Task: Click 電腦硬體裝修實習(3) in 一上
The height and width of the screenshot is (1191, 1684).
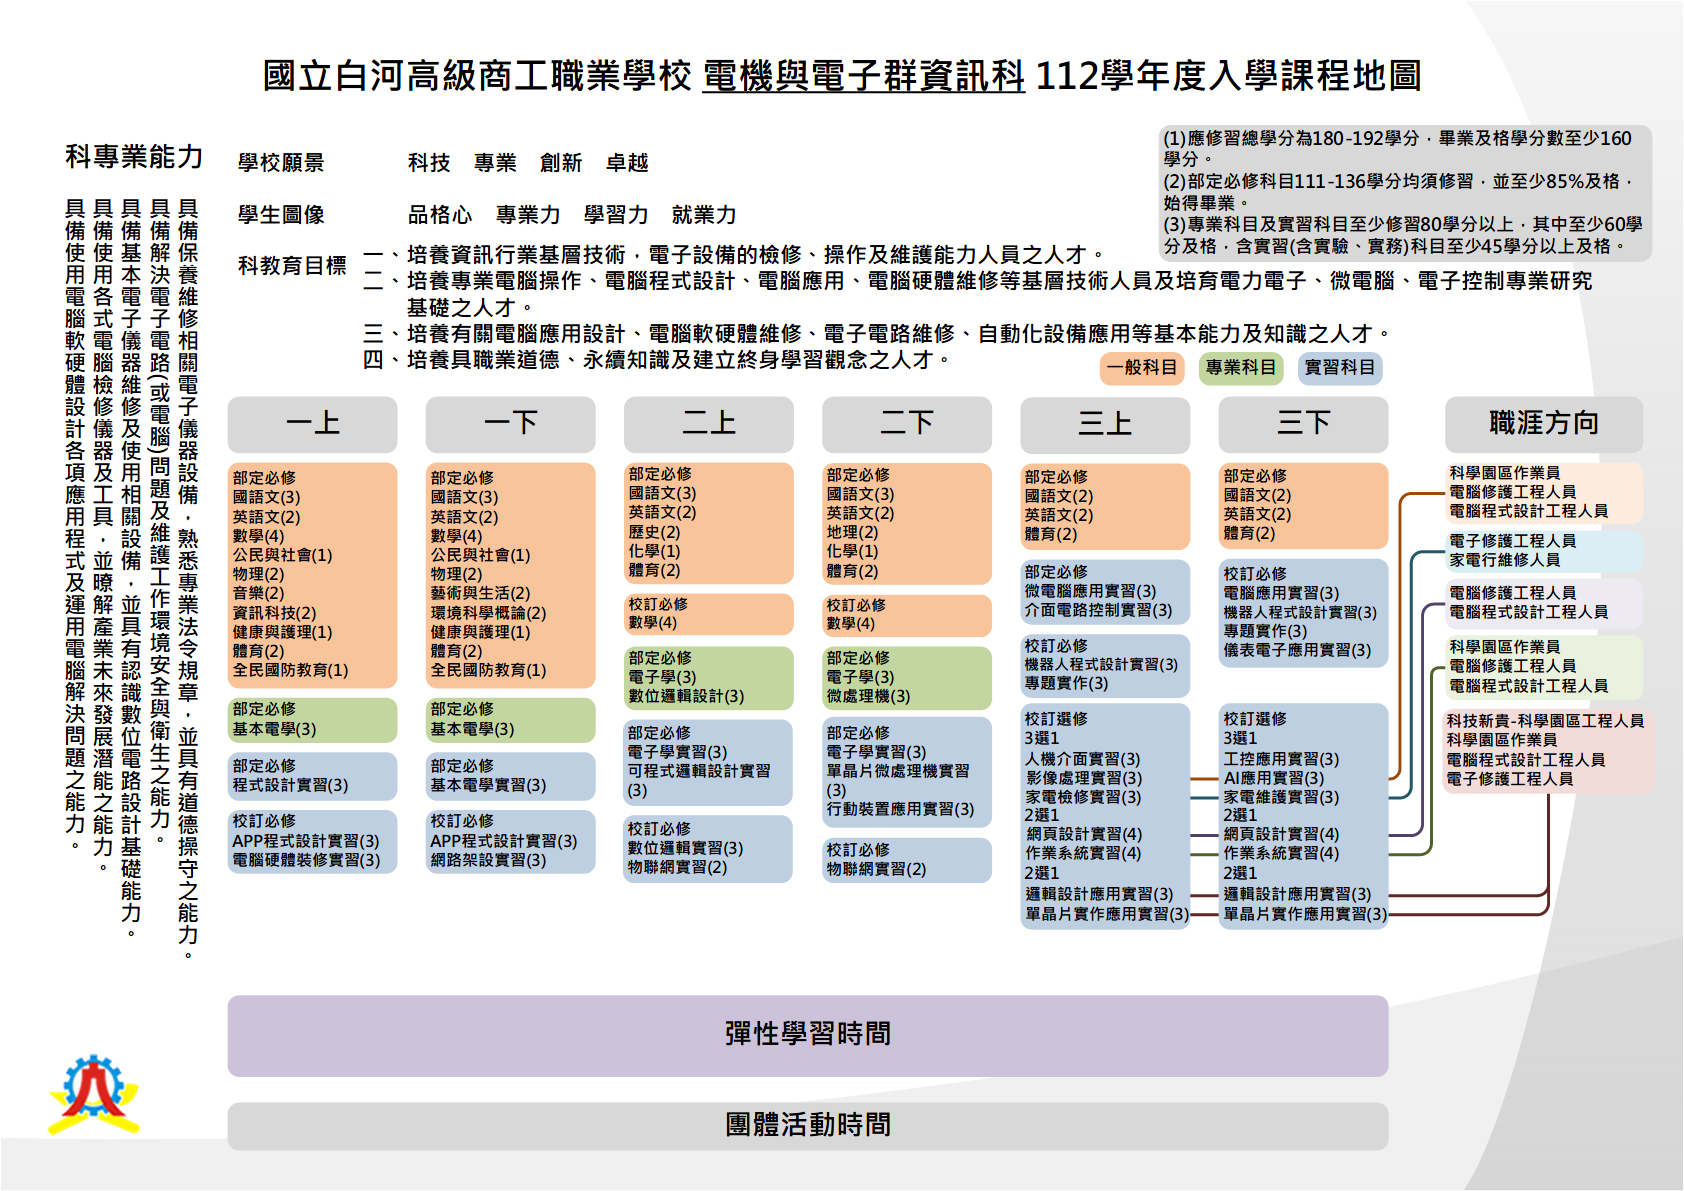Action: pos(306,860)
